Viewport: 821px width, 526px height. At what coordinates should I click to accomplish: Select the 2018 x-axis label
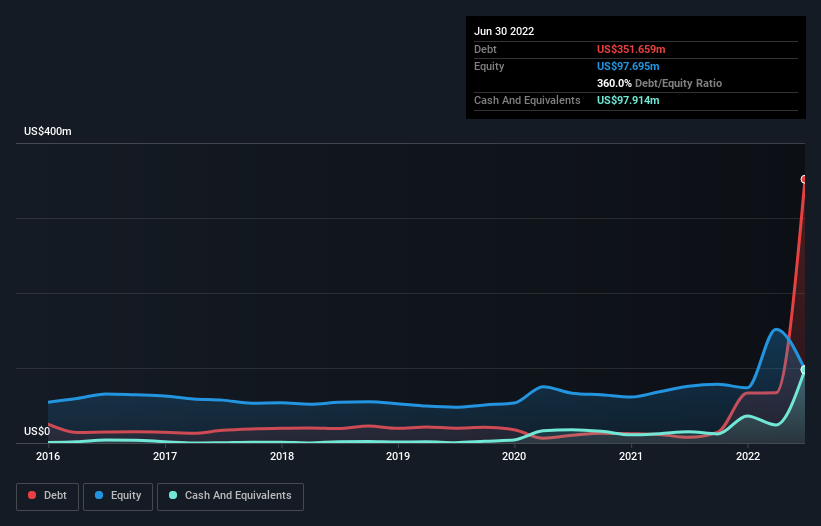coord(282,456)
